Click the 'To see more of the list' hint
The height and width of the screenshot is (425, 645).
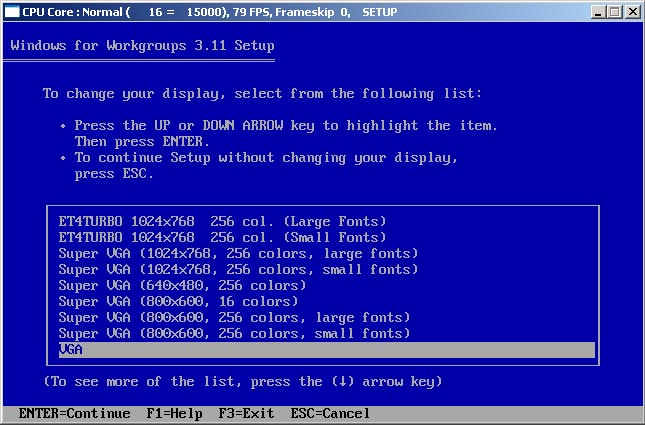coord(243,381)
